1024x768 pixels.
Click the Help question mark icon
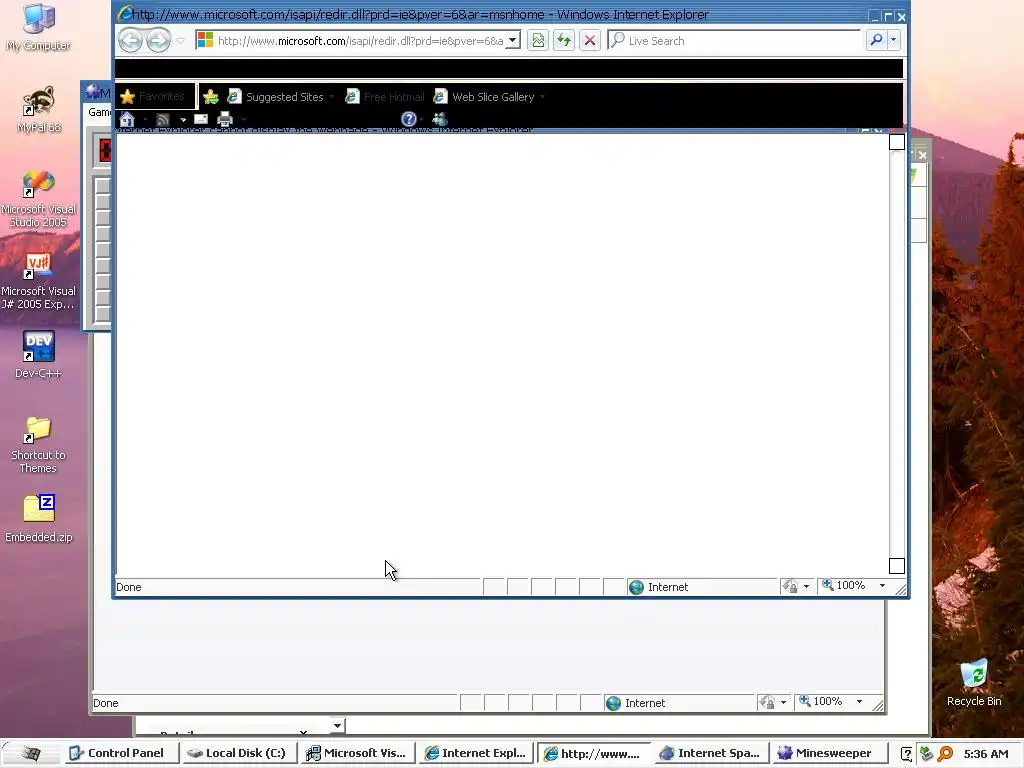(x=409, y=119)
